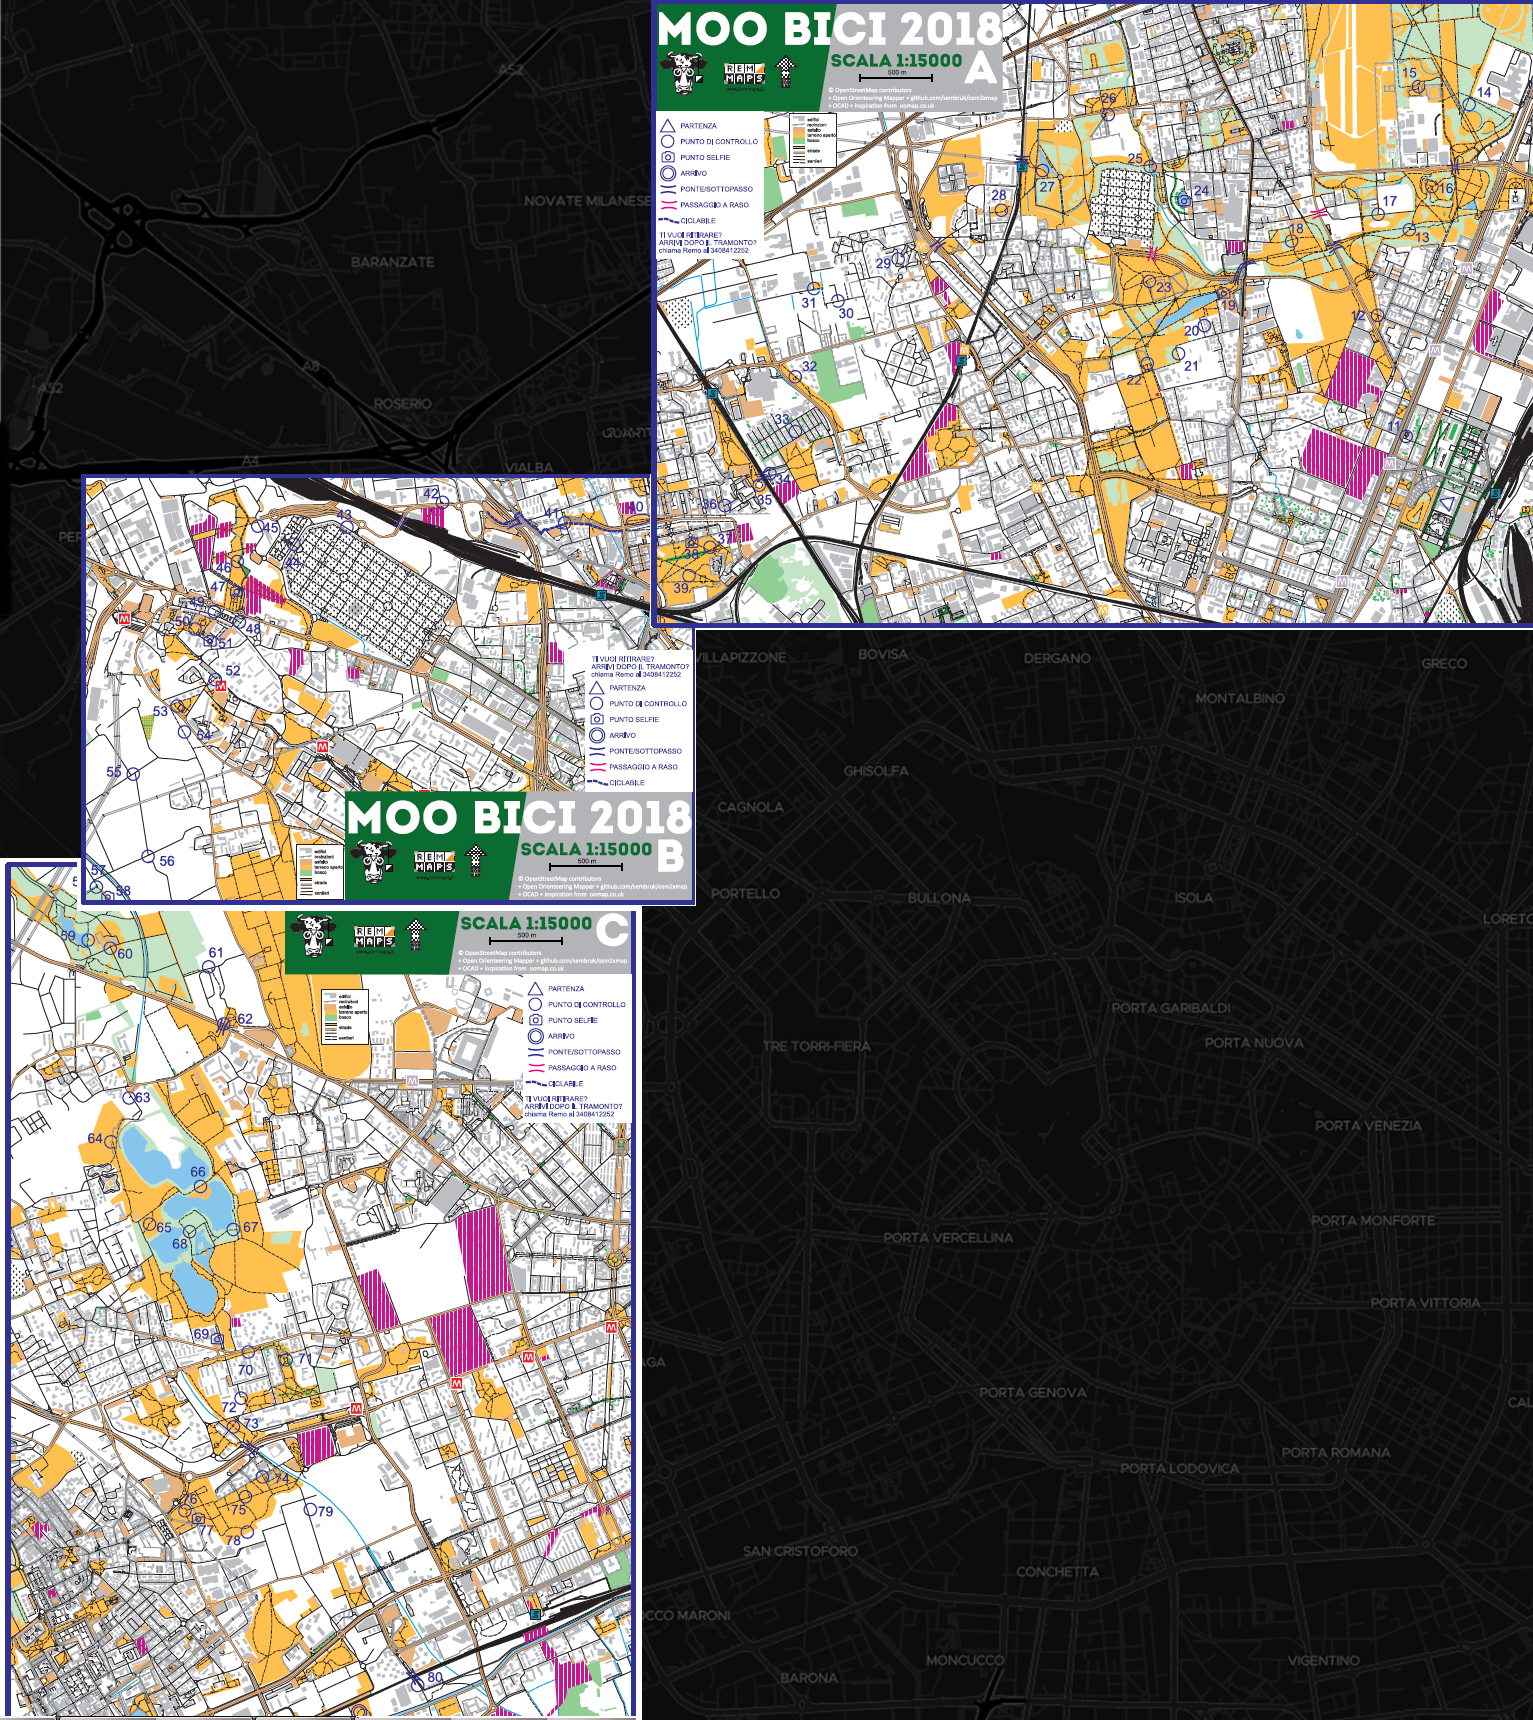Click control point 79 on map C
This screenshot has height=1720, width=1533.
point(310,1509)
